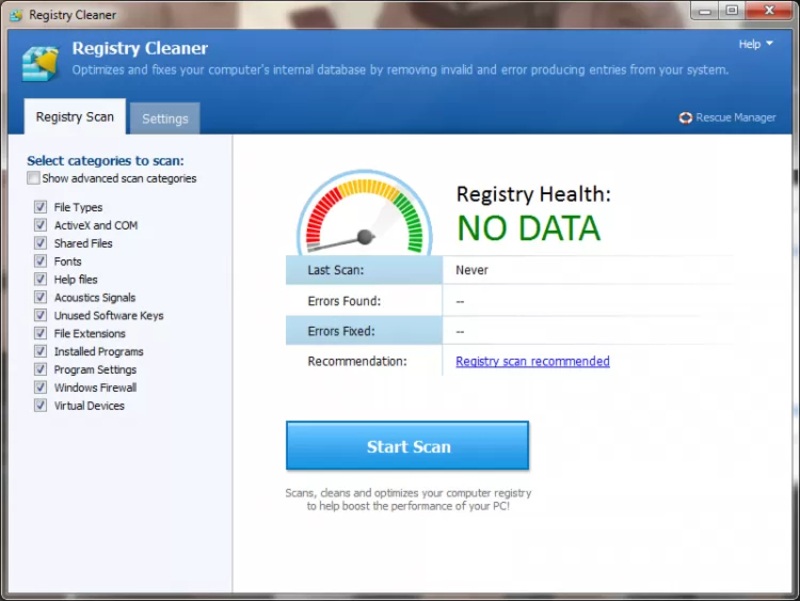Enable Show advanced scan categories checkbox
The height and width of the screenshot is (601, 800).
tap(34, 179)
